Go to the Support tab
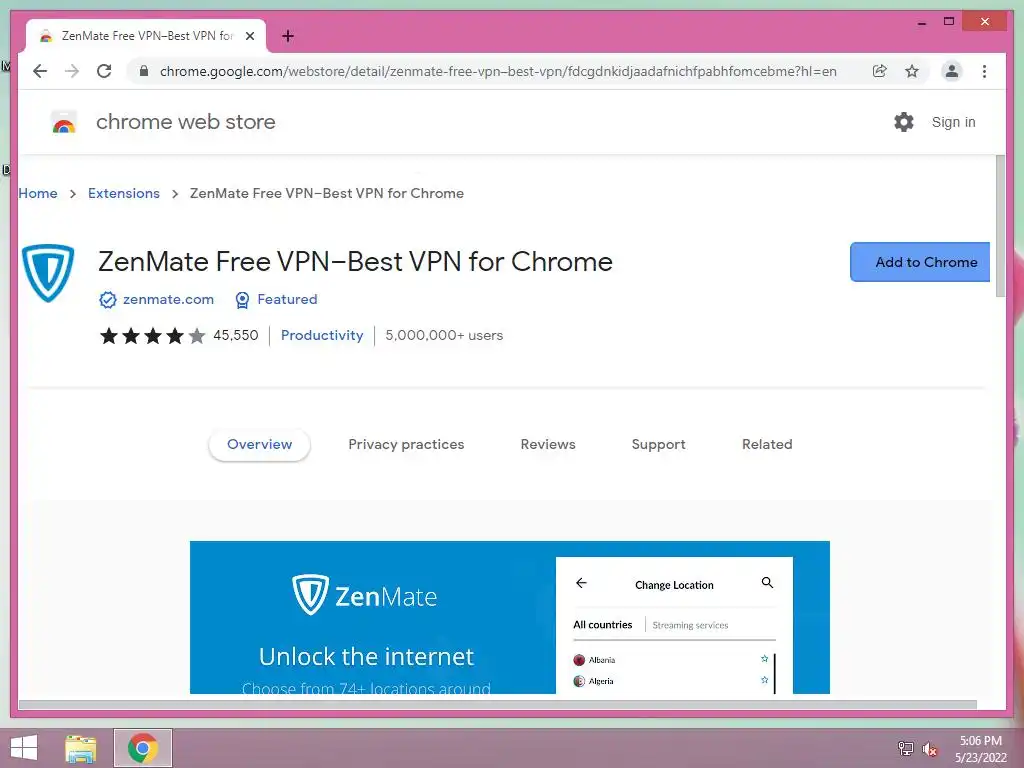 [658, 445]
